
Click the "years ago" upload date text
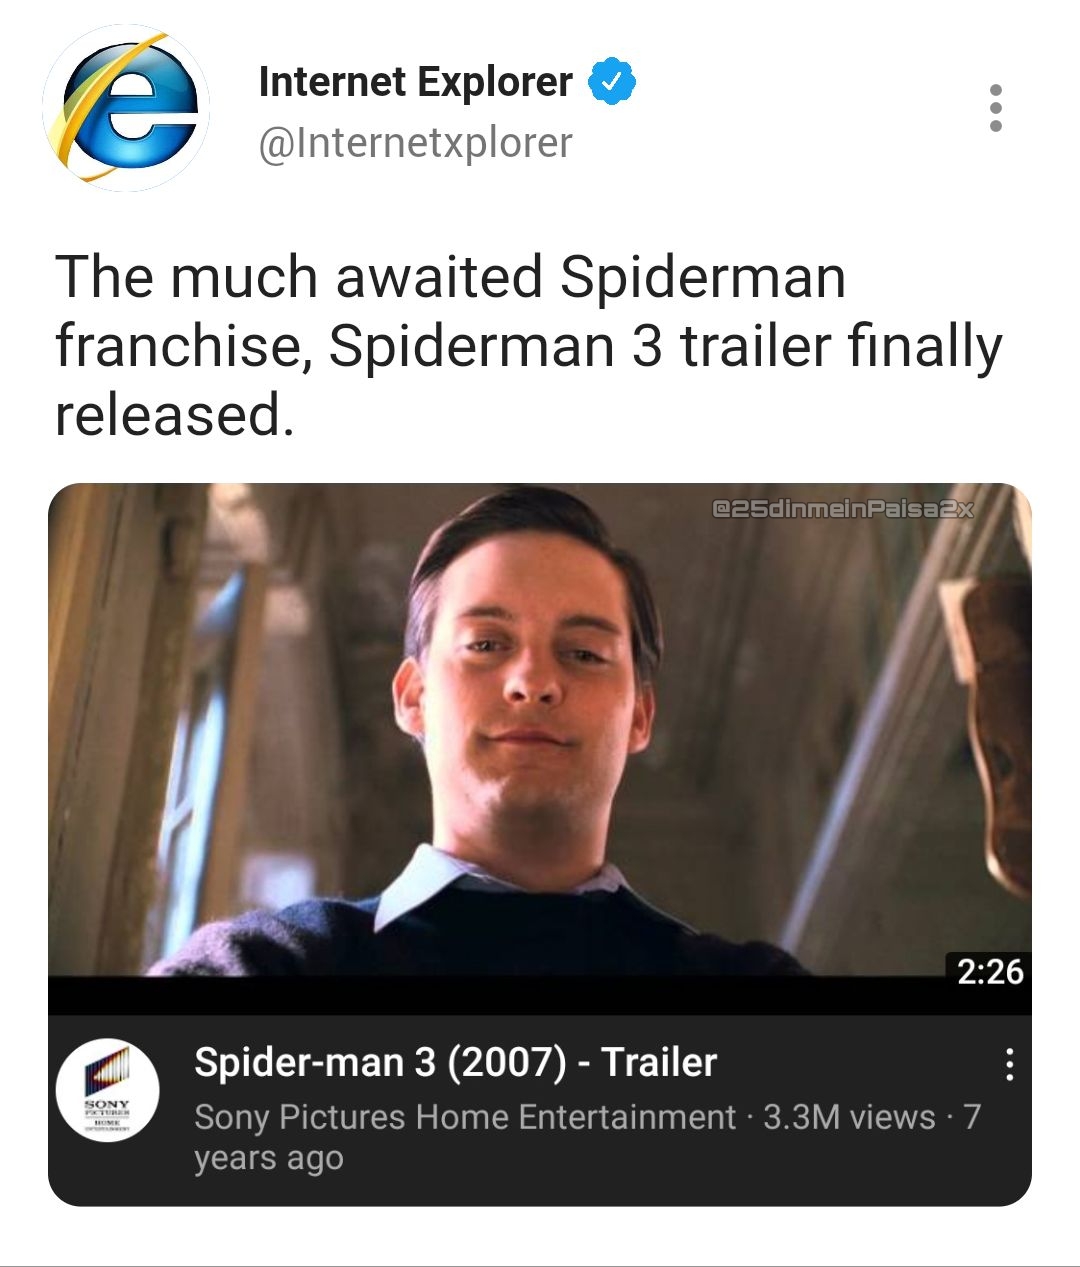(268, 1158)
